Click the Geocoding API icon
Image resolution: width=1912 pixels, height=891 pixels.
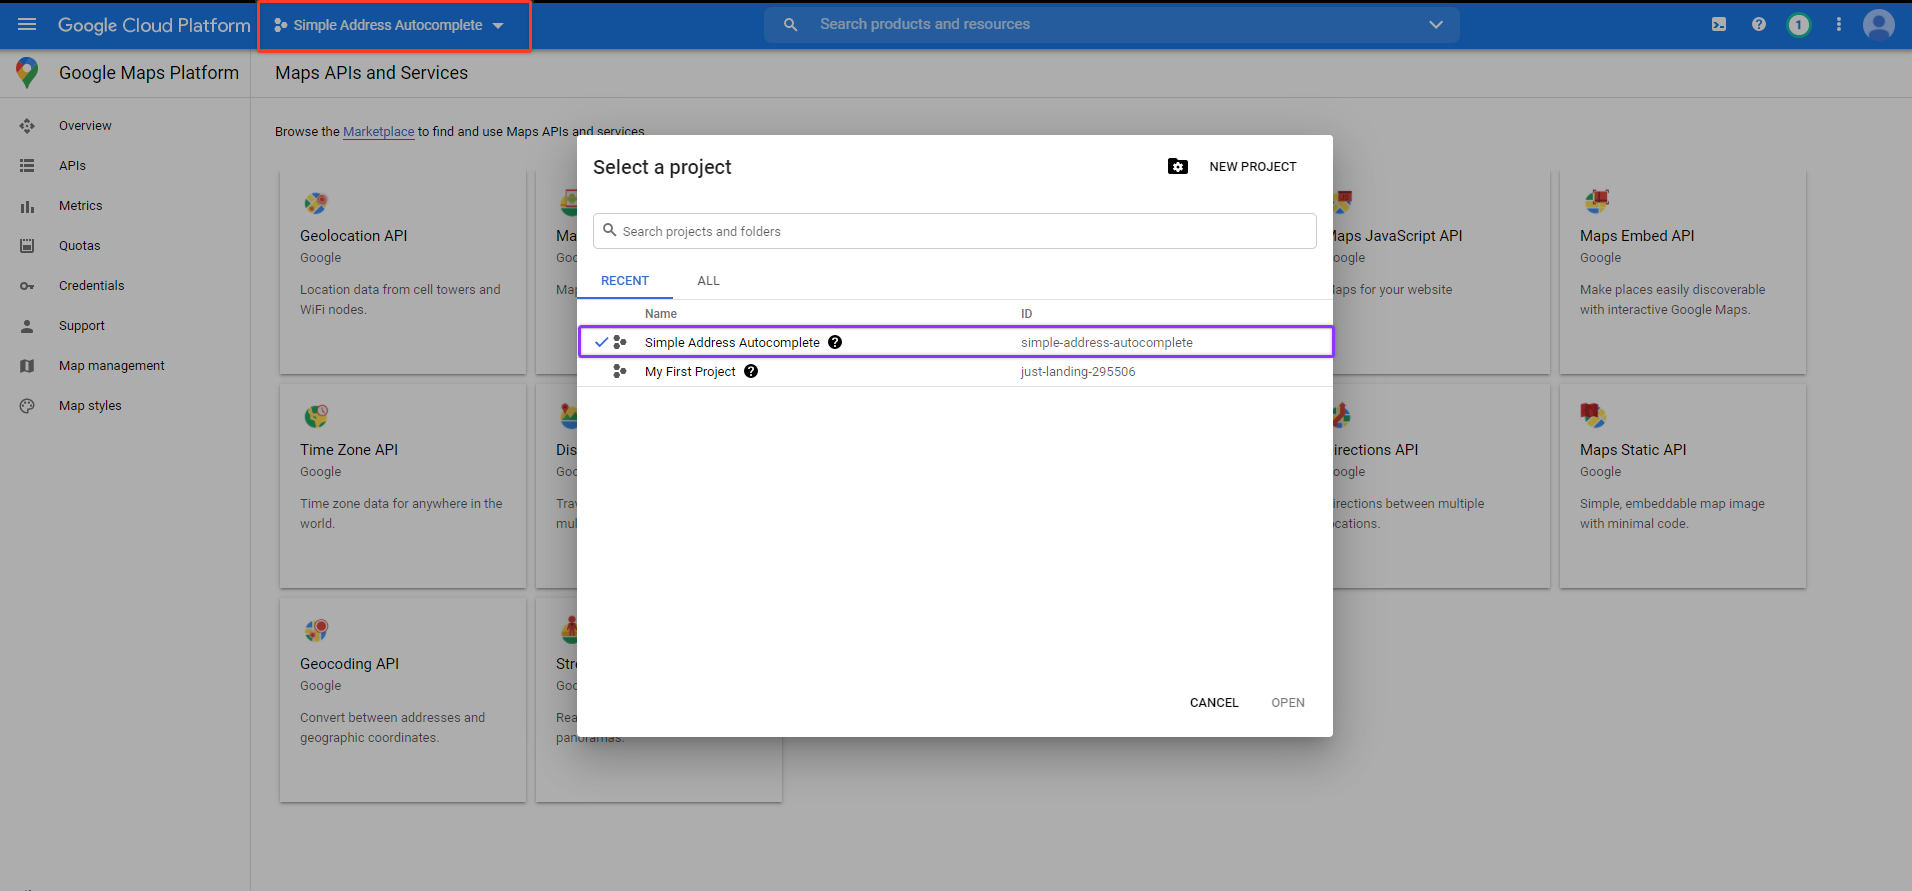click(x=316, y=630)
